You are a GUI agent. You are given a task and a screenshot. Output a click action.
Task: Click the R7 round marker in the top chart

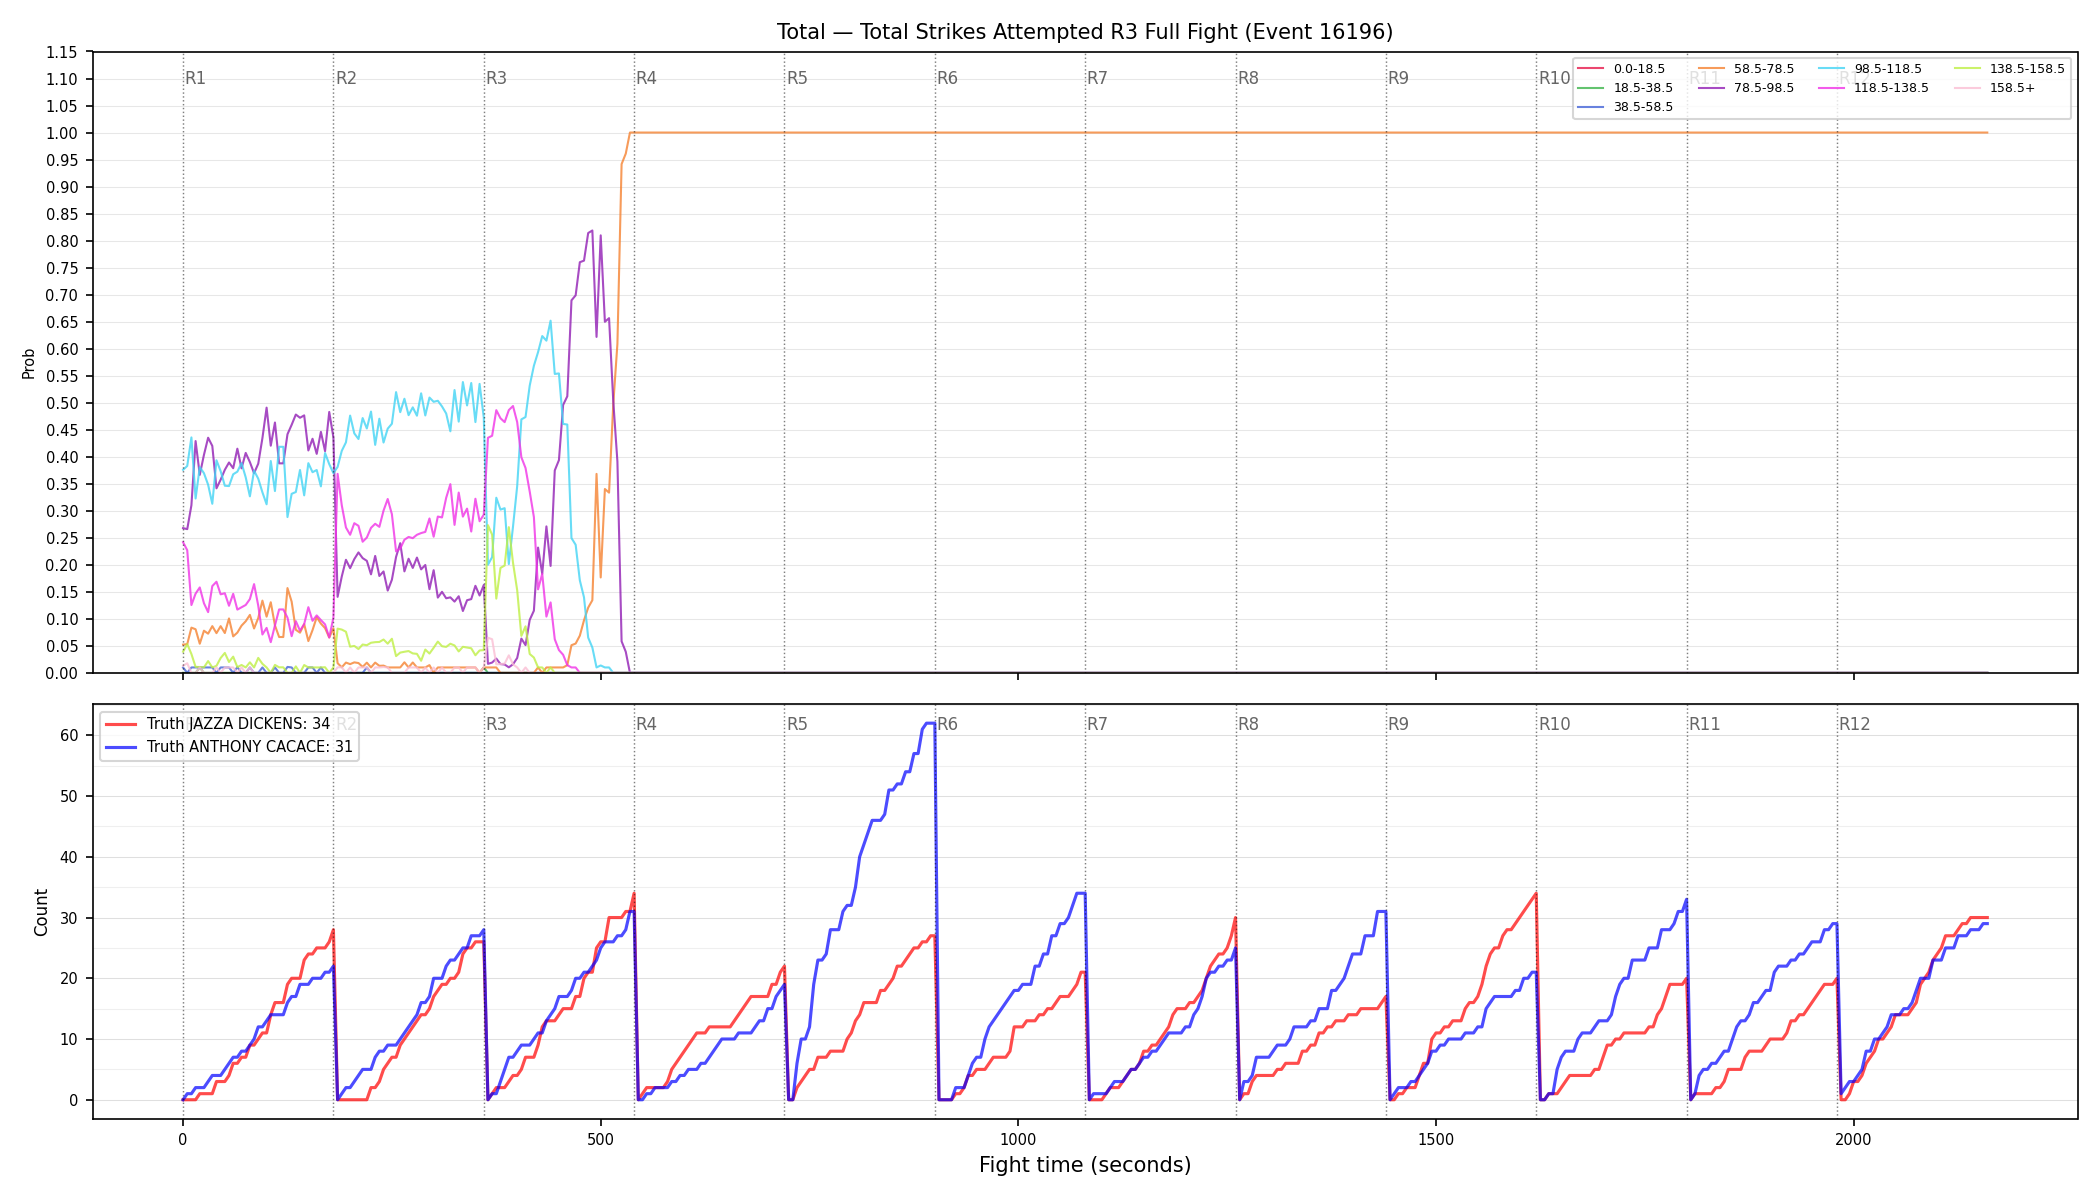pos(1097,78)
